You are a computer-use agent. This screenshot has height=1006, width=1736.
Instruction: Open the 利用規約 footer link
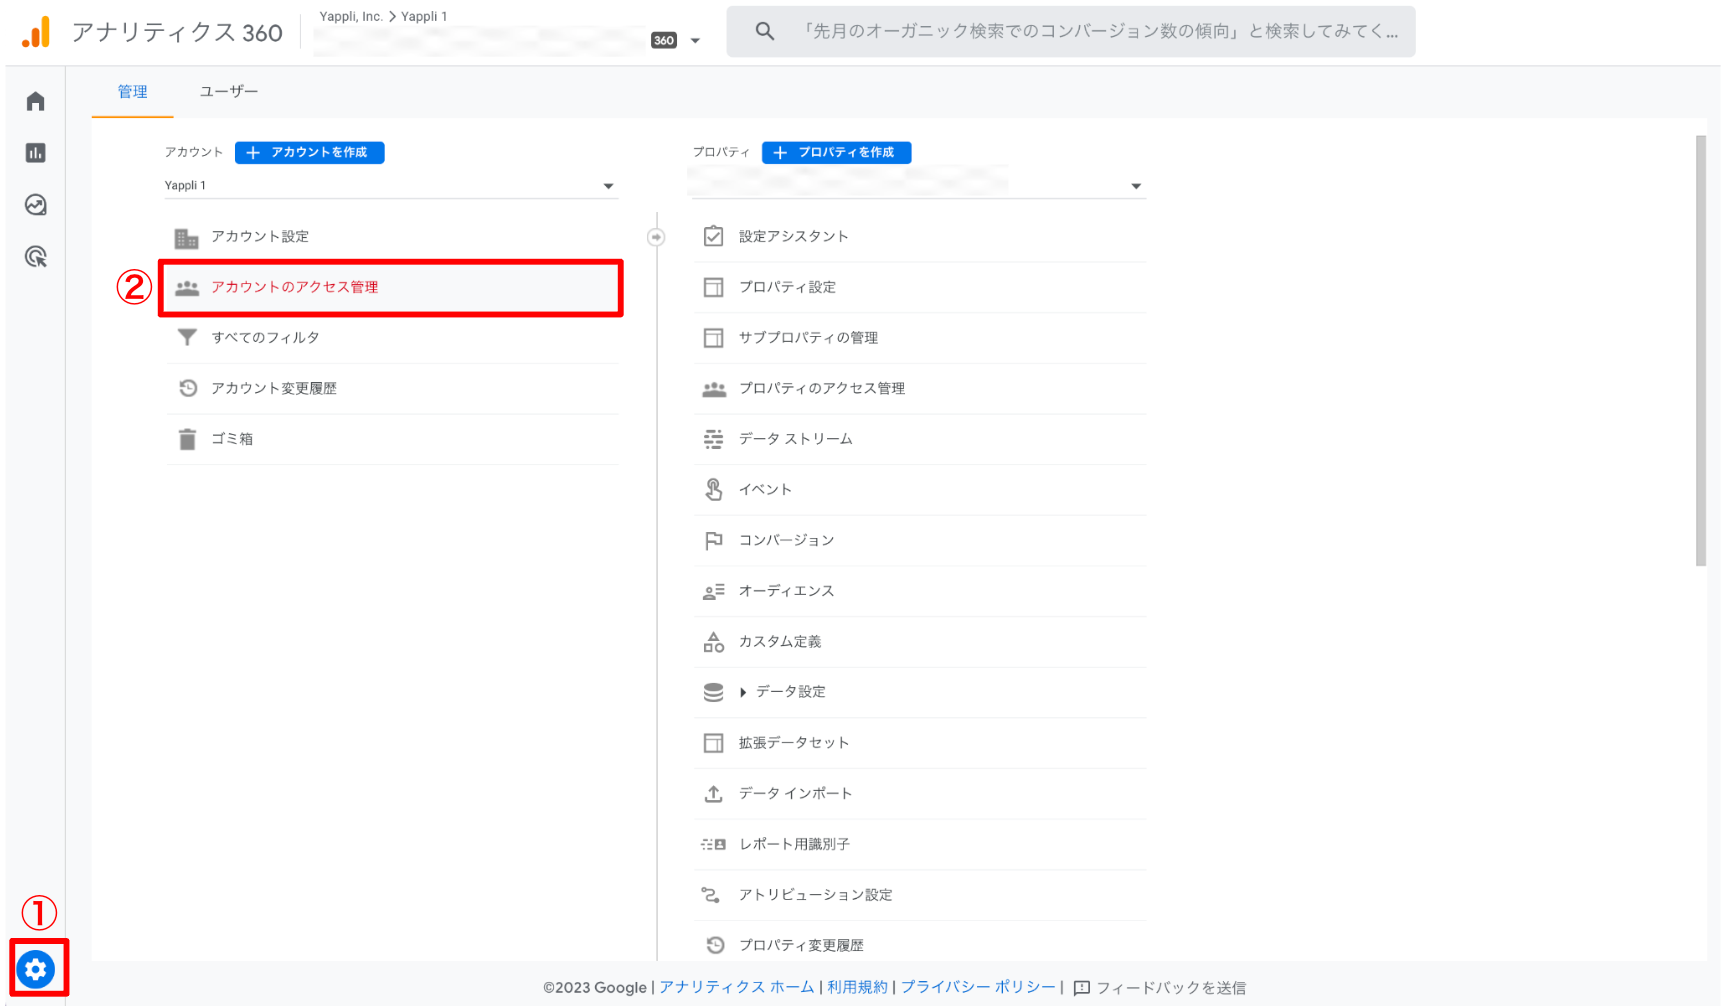tap(857, 987)
